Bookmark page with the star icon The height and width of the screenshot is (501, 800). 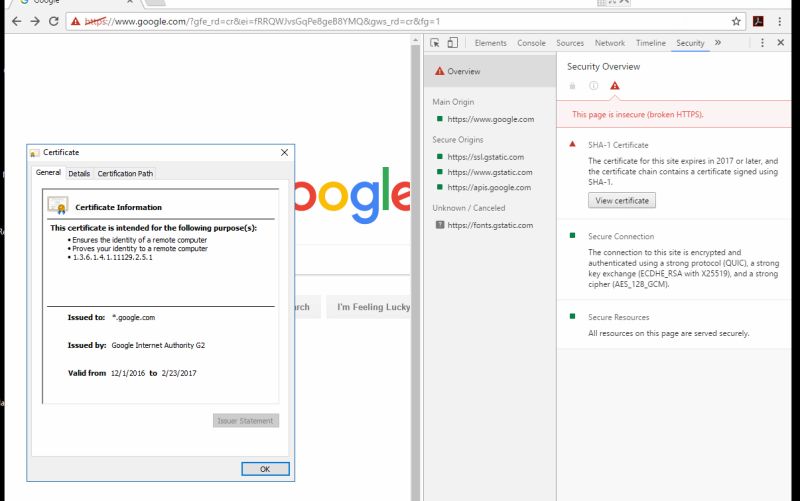736,21
